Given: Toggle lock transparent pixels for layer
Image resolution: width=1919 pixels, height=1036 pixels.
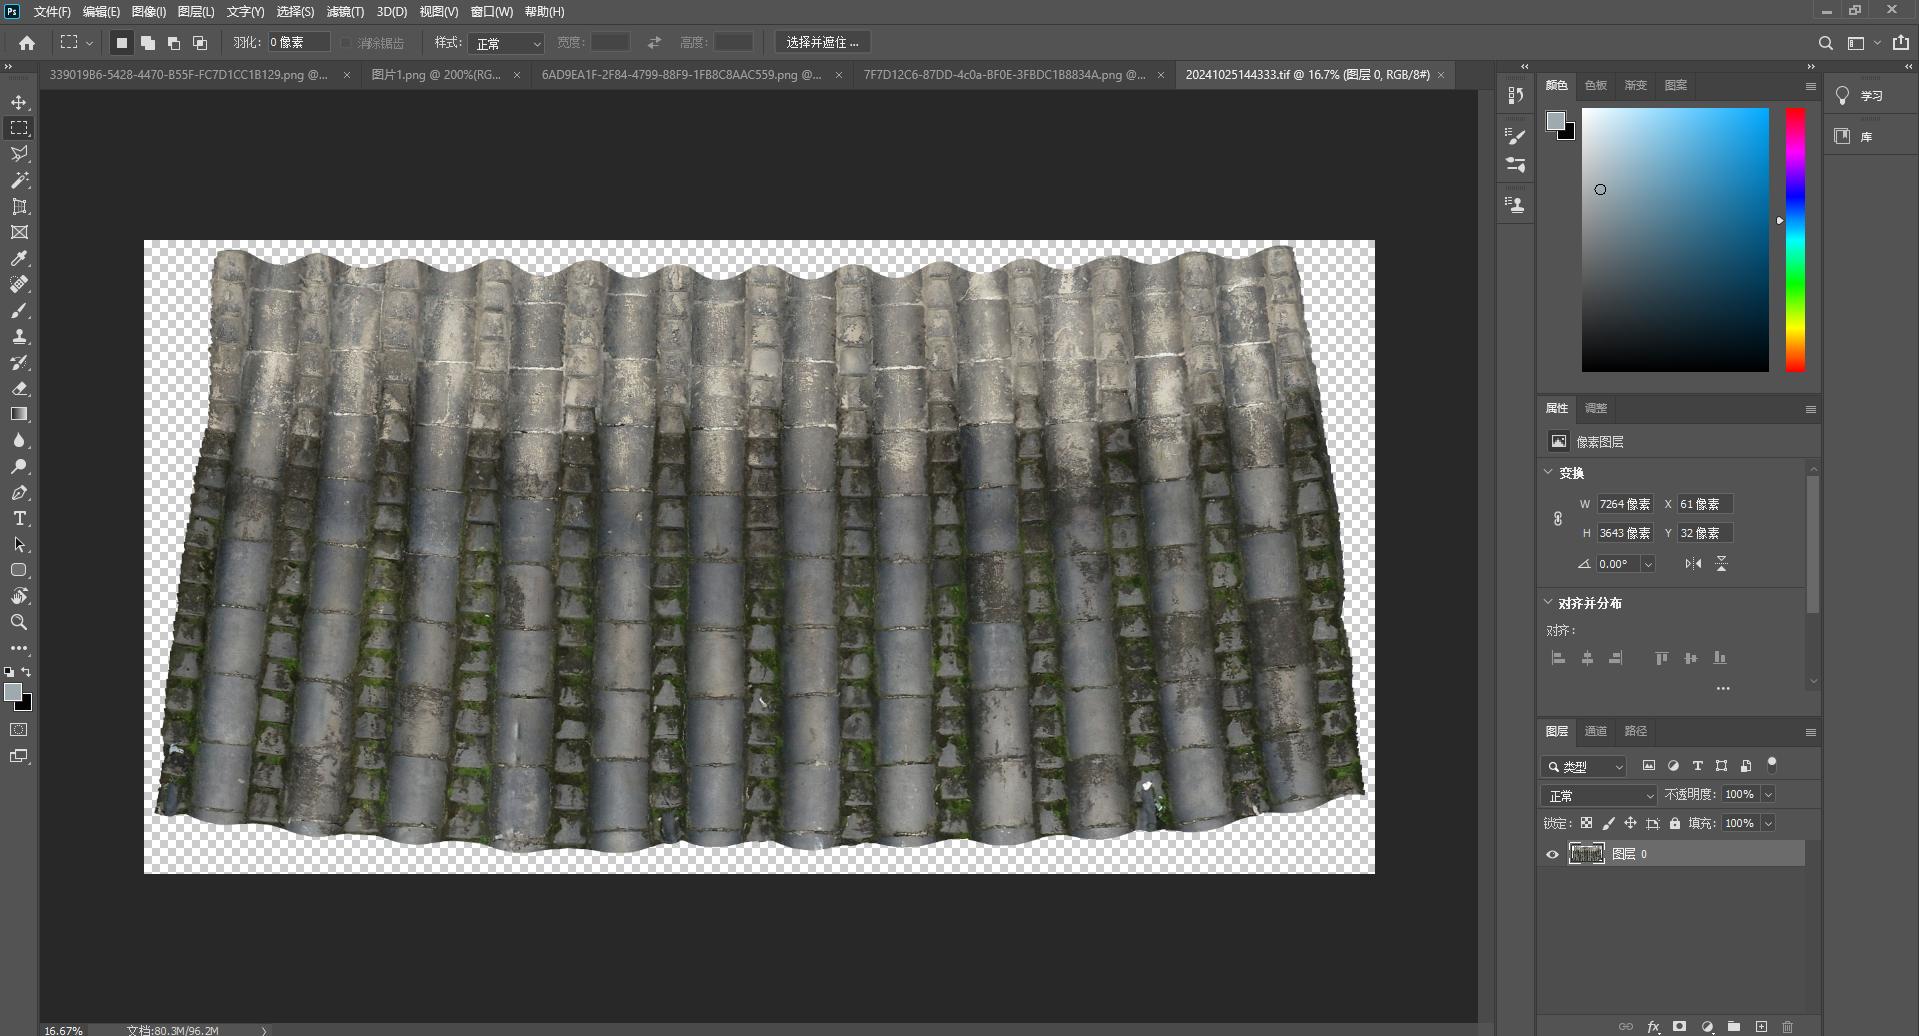Looking at the screenshot, I should point(1586,823).
